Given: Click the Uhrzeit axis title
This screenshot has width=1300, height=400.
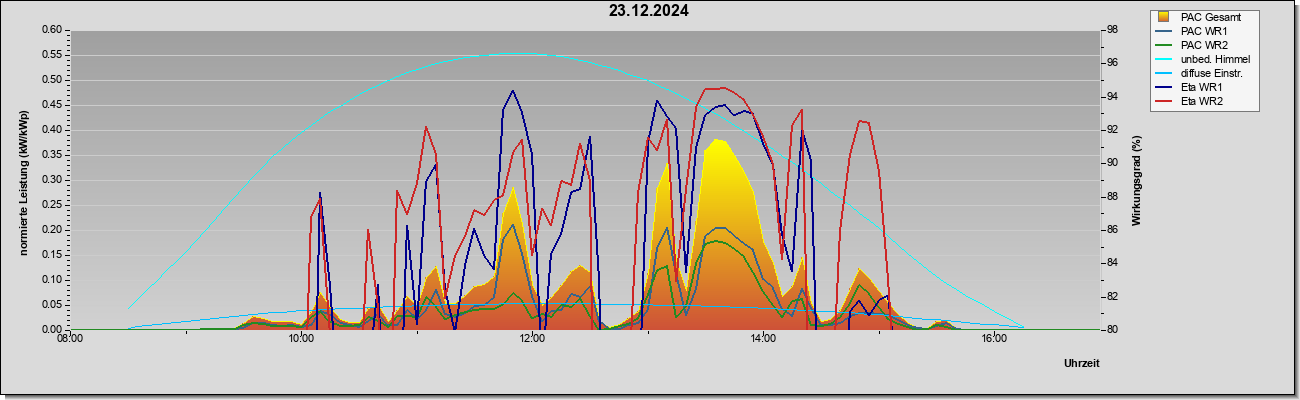Looking at the screenshot, I should [1082, 364].
